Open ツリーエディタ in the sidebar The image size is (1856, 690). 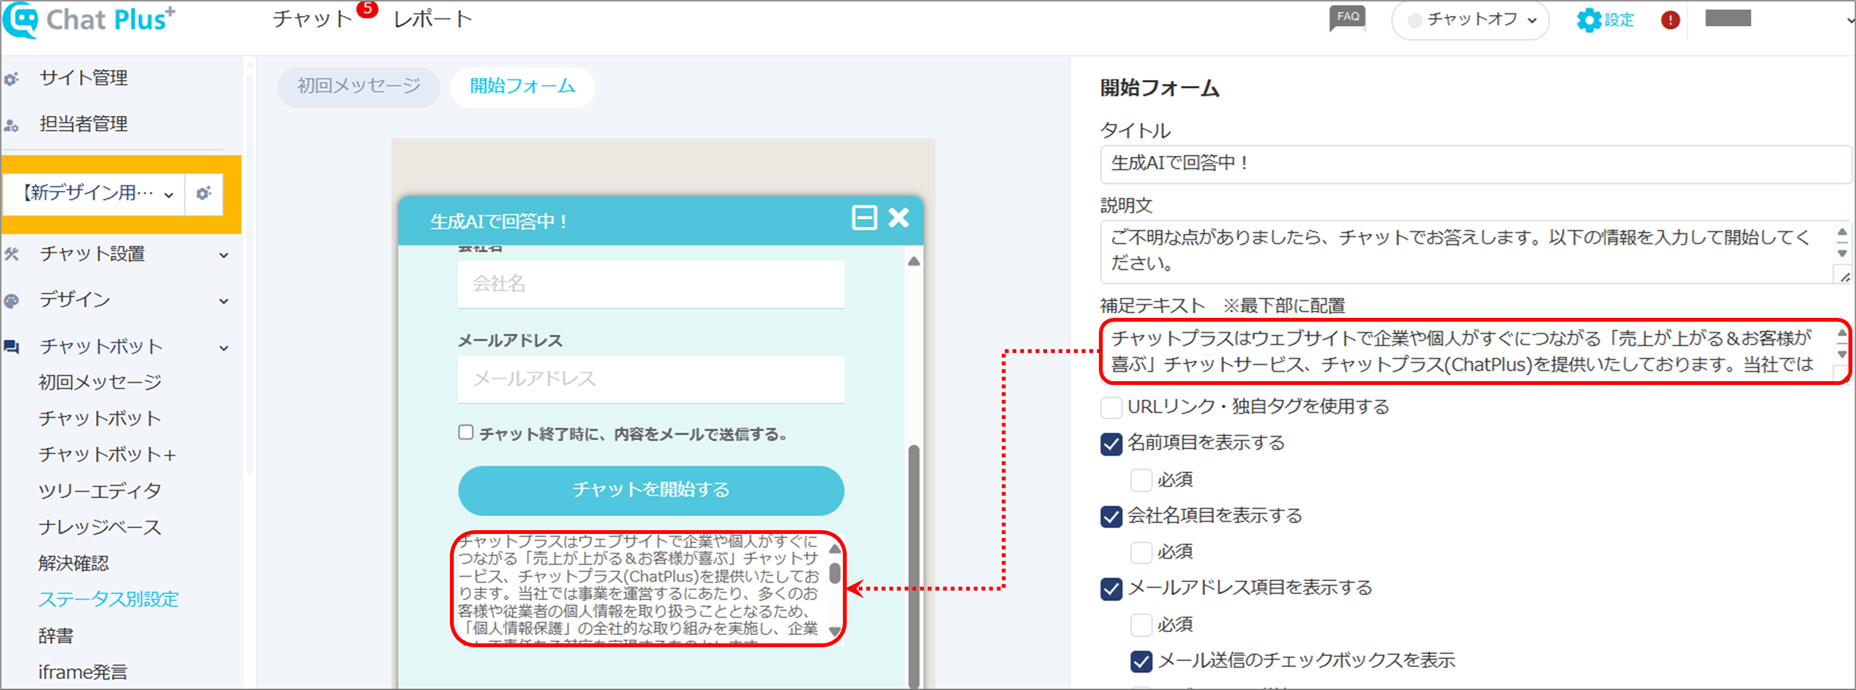click(100, 491)
